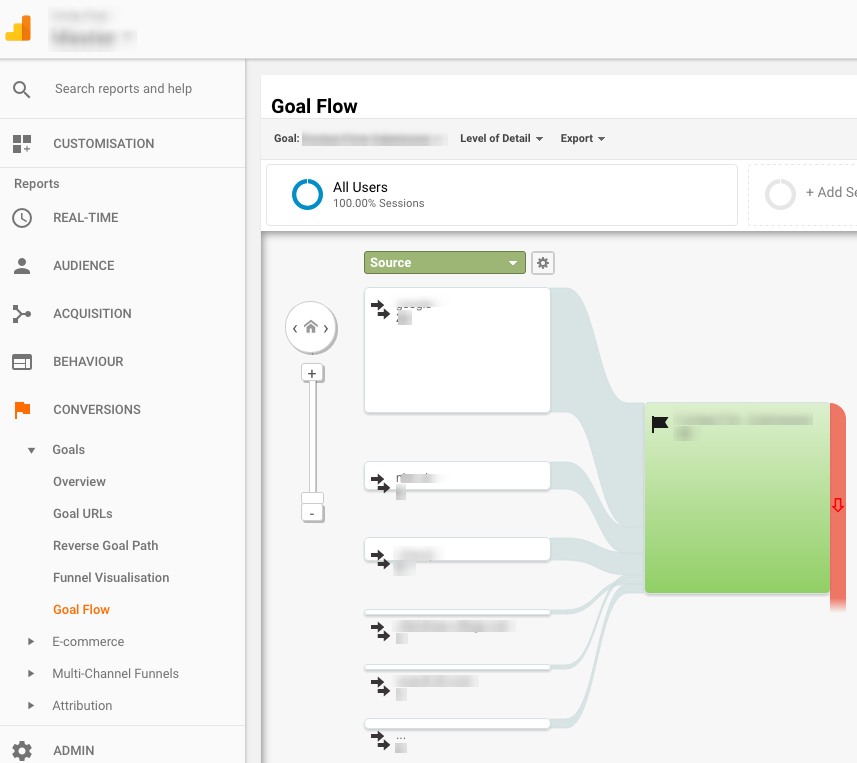Open the Acquisition arrows icon
Image resolution: width=857 pixels, height=763 pixels.
[22, 313]
